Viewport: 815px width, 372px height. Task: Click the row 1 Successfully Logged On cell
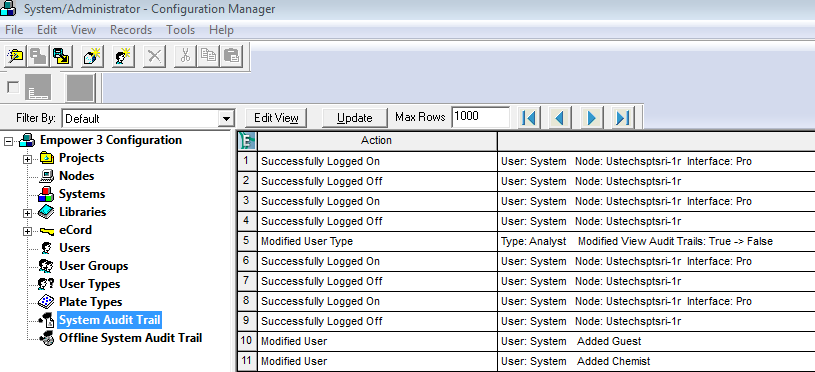tap(377, 162)
